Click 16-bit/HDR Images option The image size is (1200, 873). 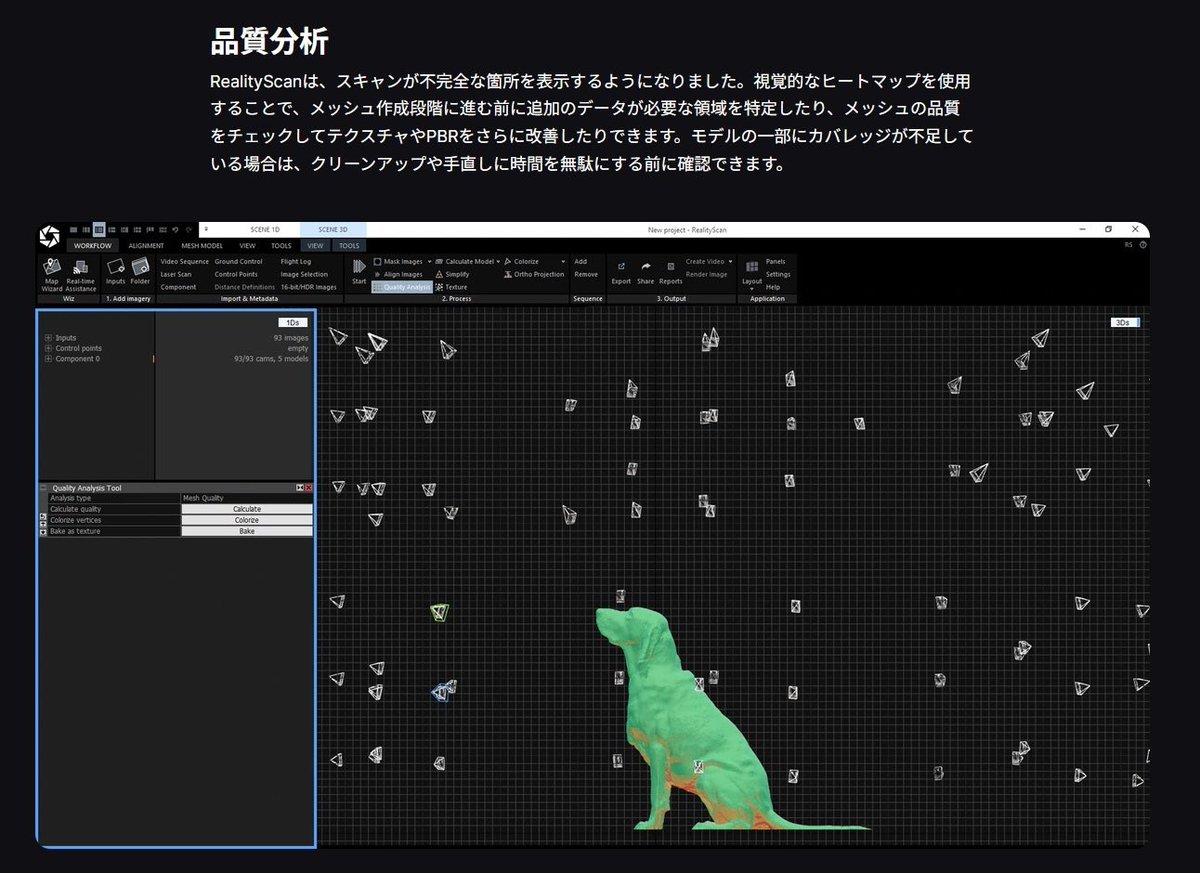click(x=308, y=287)
